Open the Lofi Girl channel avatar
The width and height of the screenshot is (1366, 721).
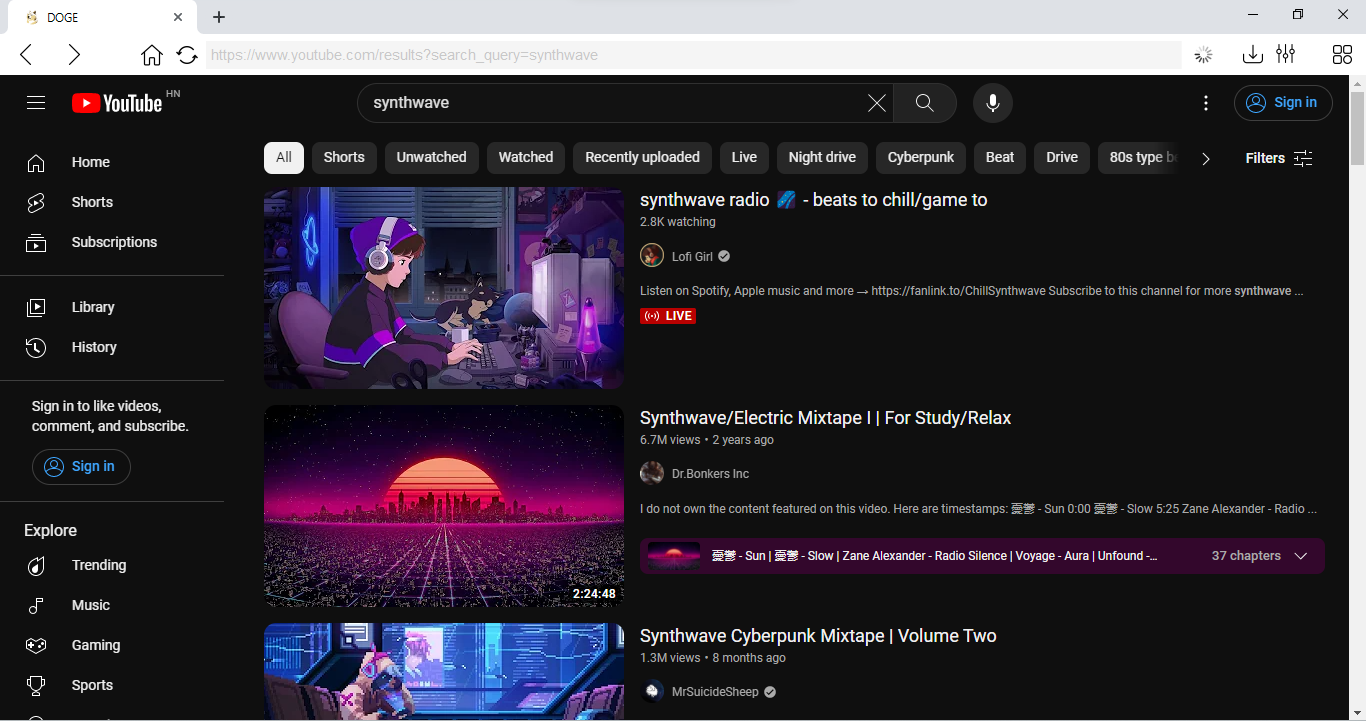[652, 256]
